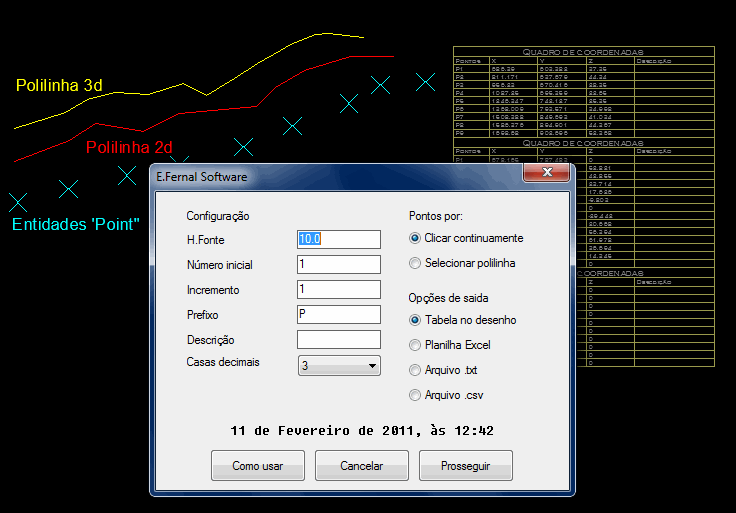Image resolution: width=736 pixels, height=513 pixels.
Task: Click the Entidades 'Point" cyan label
Action: 76,224
